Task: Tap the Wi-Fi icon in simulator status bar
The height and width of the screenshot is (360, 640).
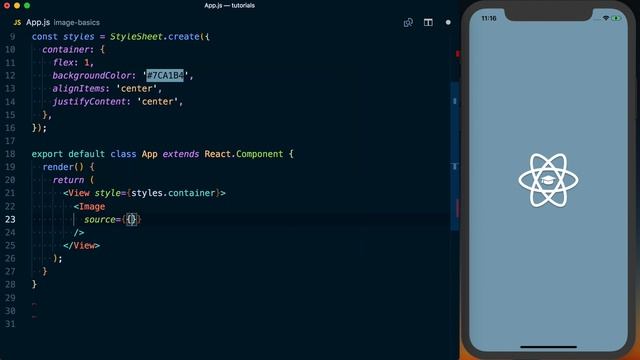Action: [606, 18]
